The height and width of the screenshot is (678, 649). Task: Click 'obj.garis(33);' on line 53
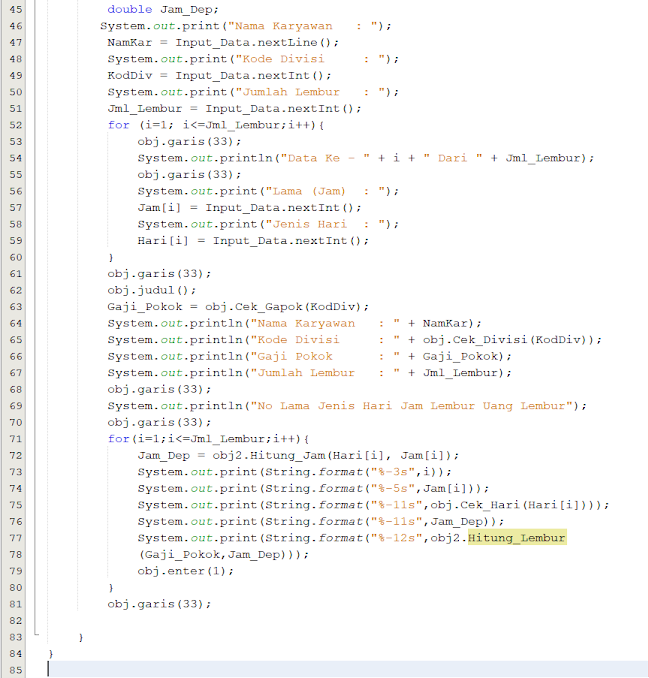point(189,141)
